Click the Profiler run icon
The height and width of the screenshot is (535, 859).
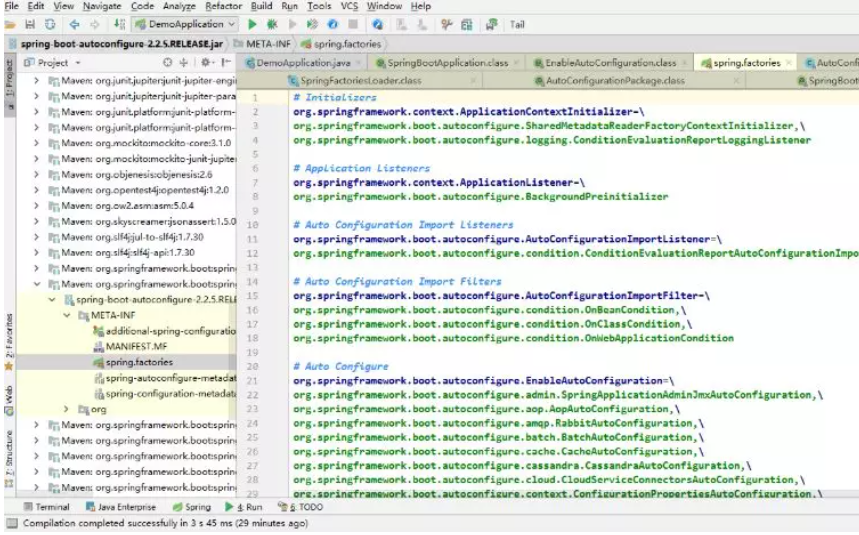(x=312, y=25)
